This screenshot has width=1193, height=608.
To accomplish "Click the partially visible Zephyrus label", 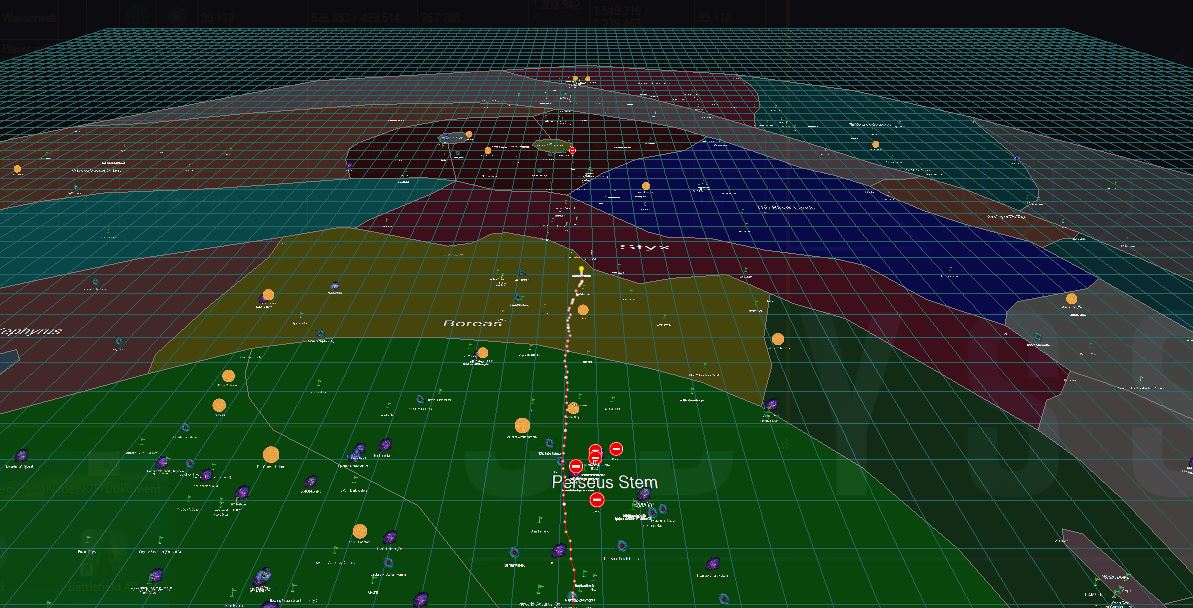I will [30, 330].
